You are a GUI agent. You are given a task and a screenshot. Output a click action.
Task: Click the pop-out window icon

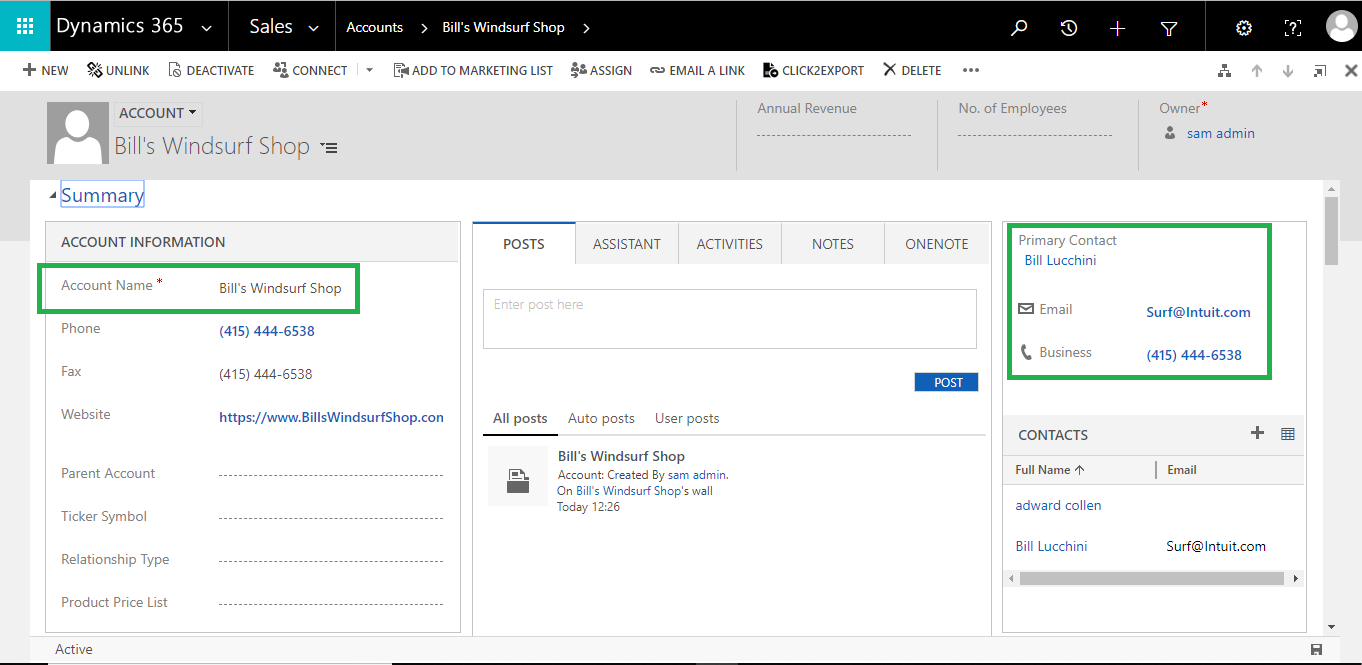click(1320, 71)
